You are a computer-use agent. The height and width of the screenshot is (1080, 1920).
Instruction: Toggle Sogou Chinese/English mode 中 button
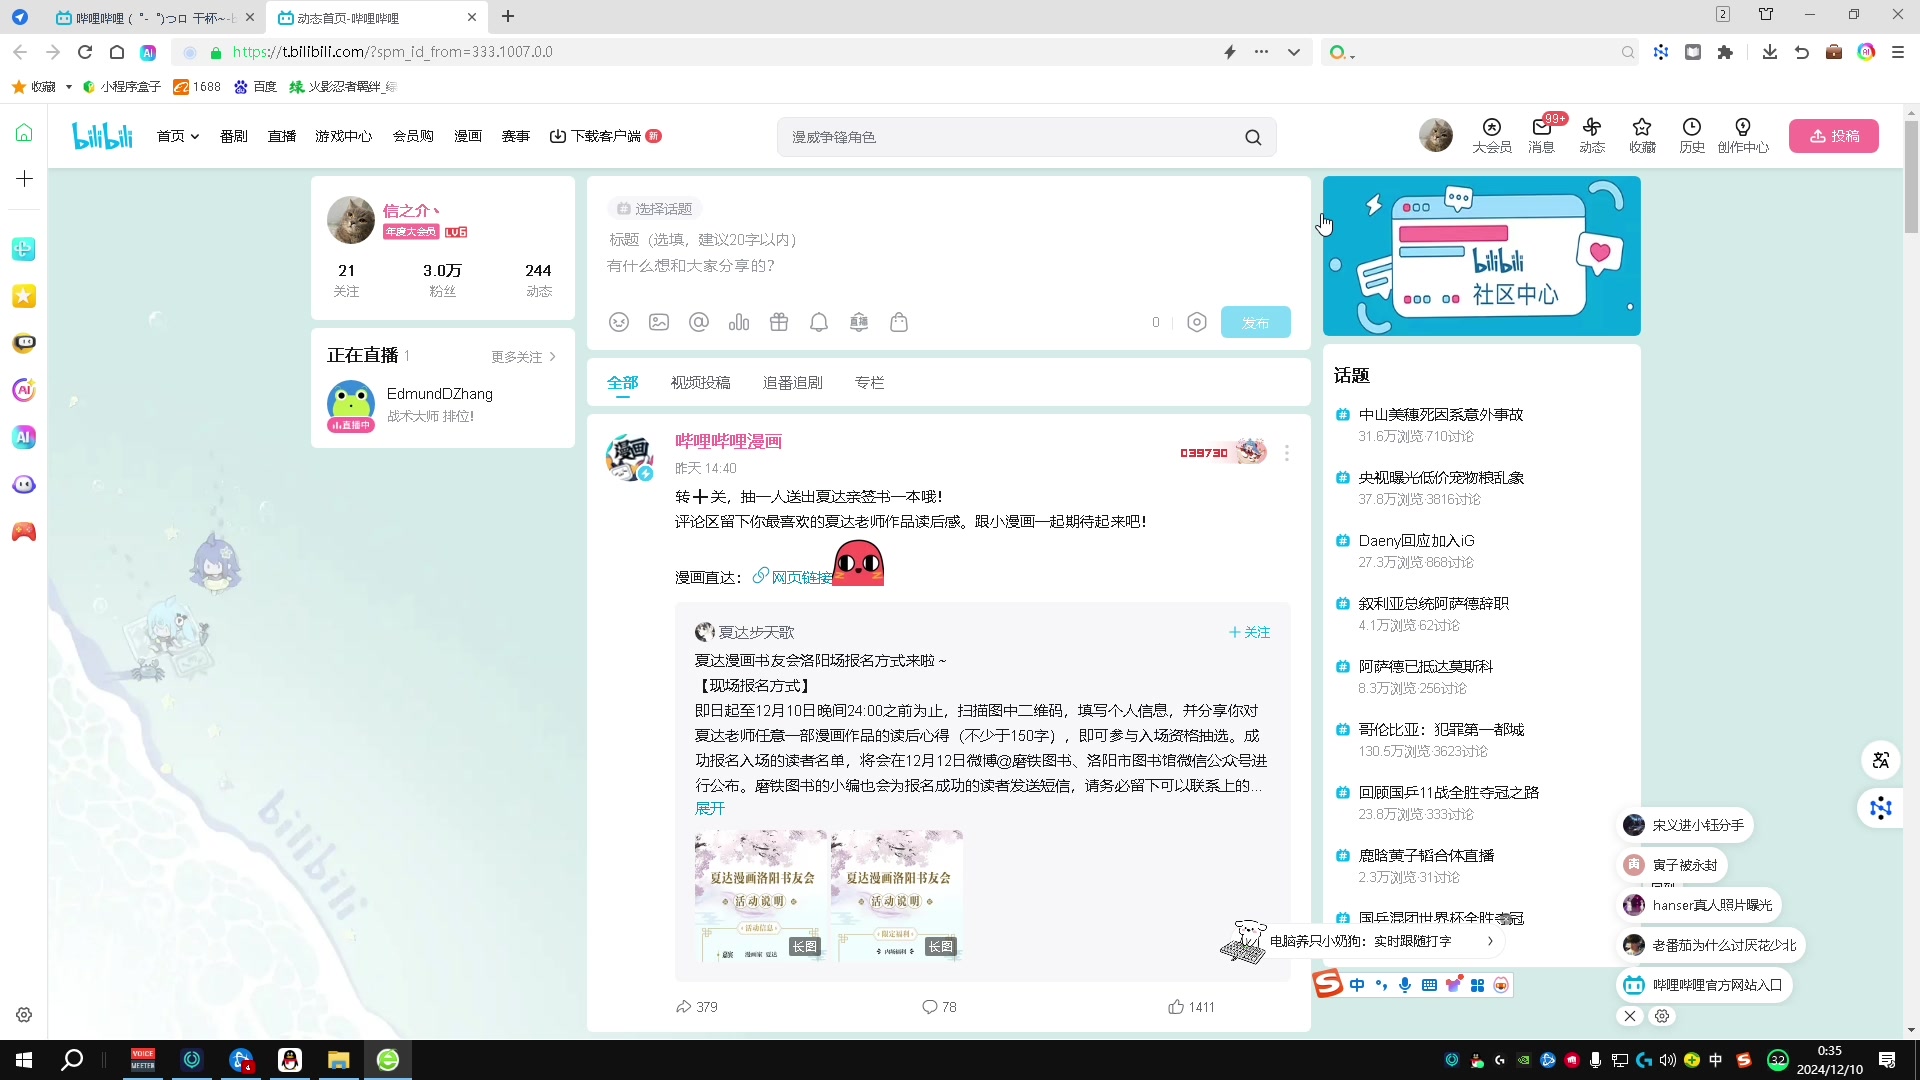point(1357,985)
